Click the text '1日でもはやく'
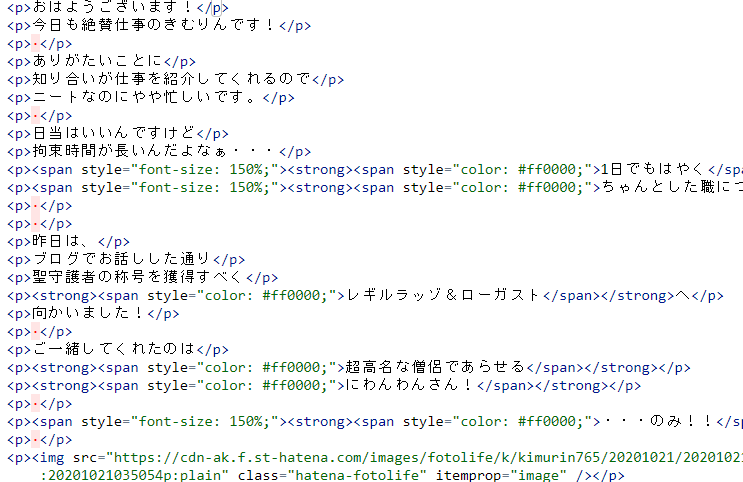This screenshot has height=482, width=743. click(x=653, y=169)
